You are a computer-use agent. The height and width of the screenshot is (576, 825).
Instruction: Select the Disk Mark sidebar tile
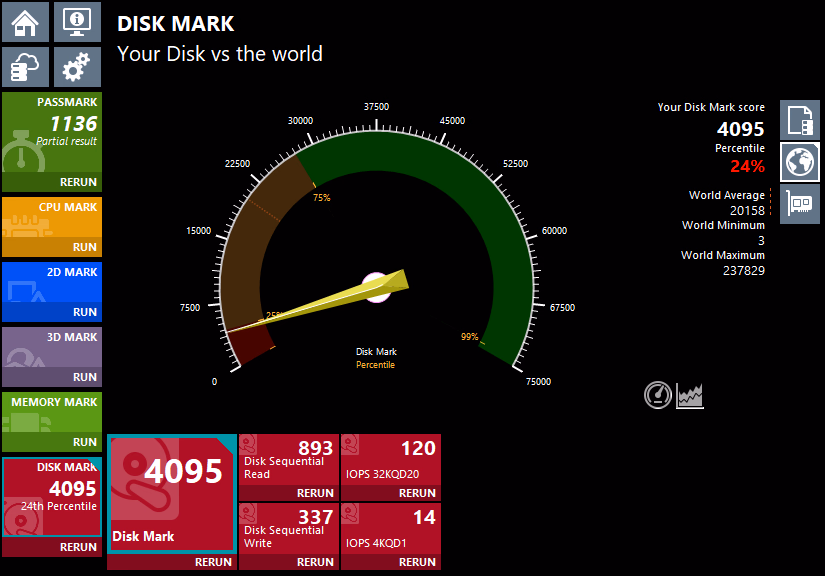coord(51,495)
